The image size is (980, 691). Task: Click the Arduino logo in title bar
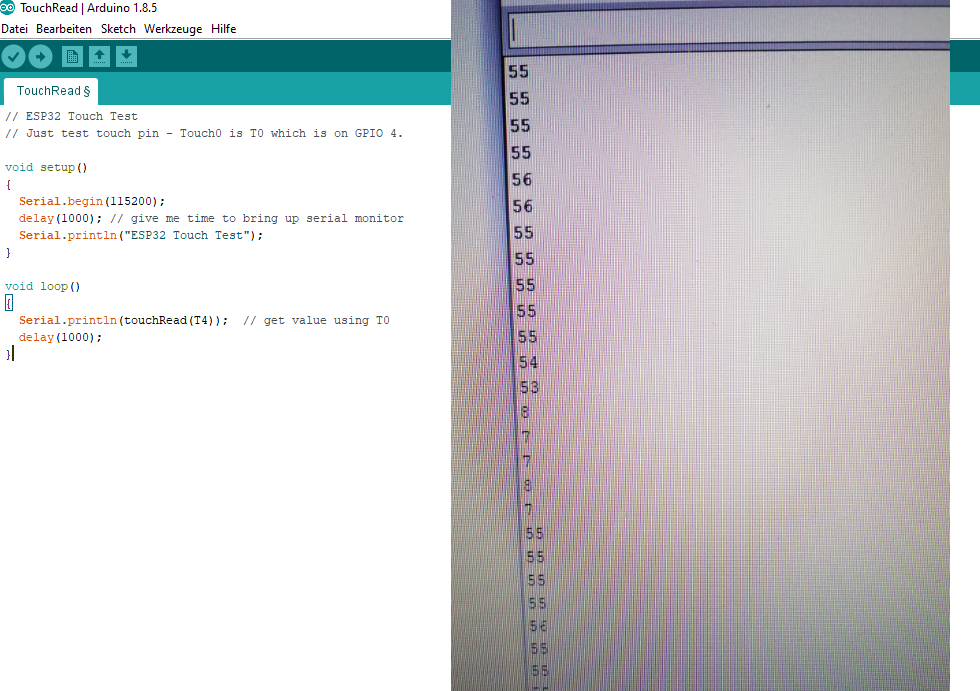coord(8,7)
